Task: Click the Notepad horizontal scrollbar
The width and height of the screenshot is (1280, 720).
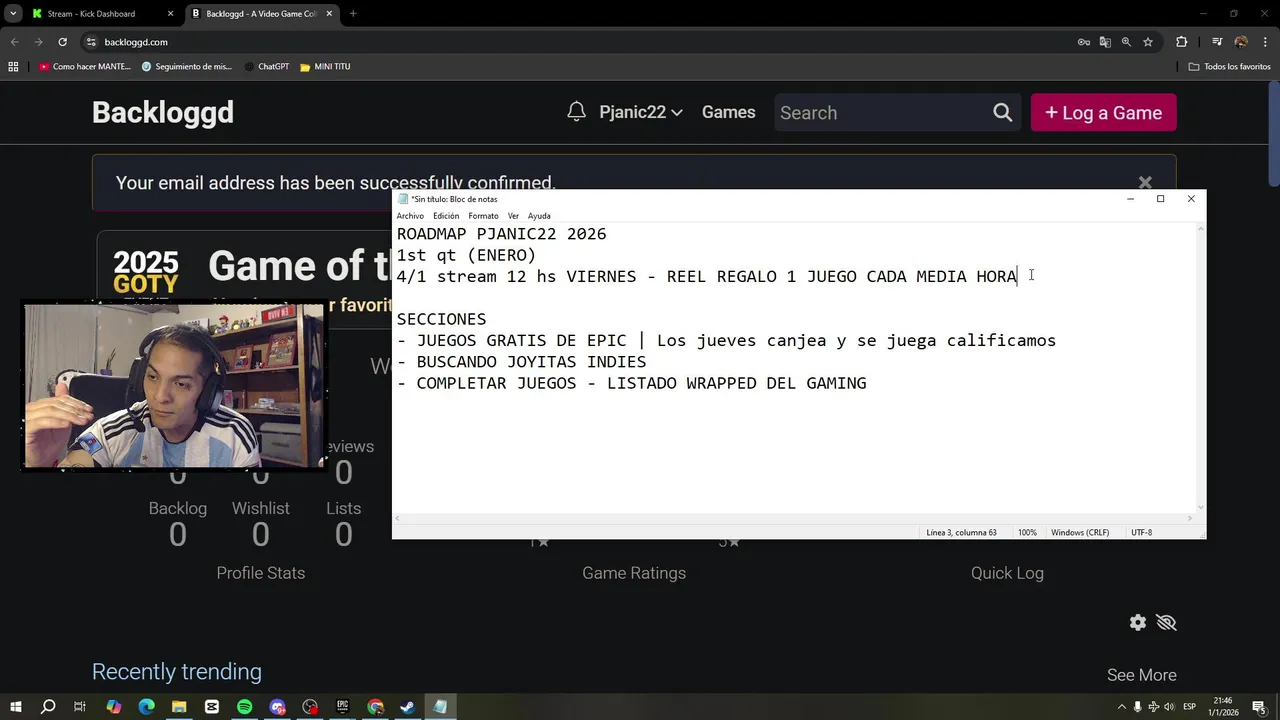Action: [794, 518]
